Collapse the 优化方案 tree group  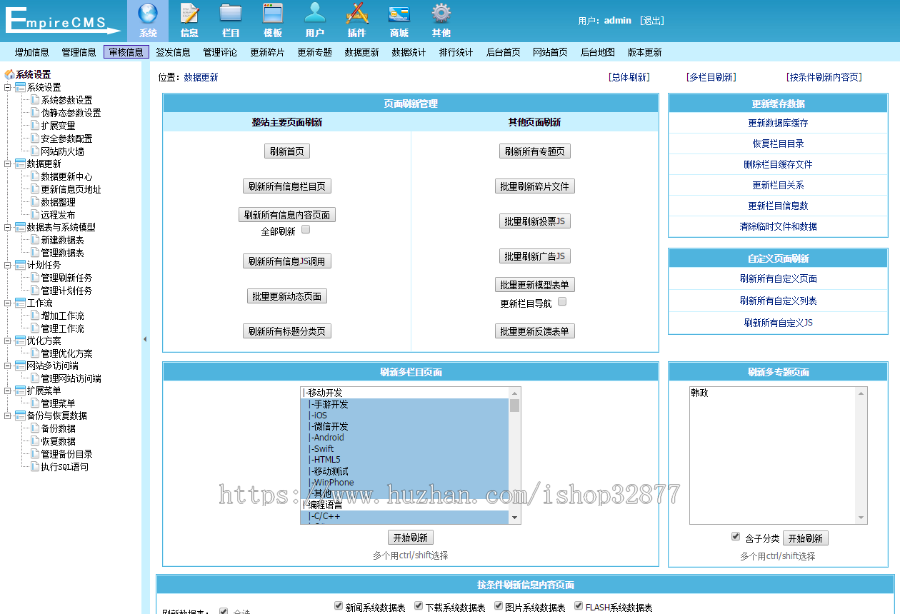pos(7,340)
